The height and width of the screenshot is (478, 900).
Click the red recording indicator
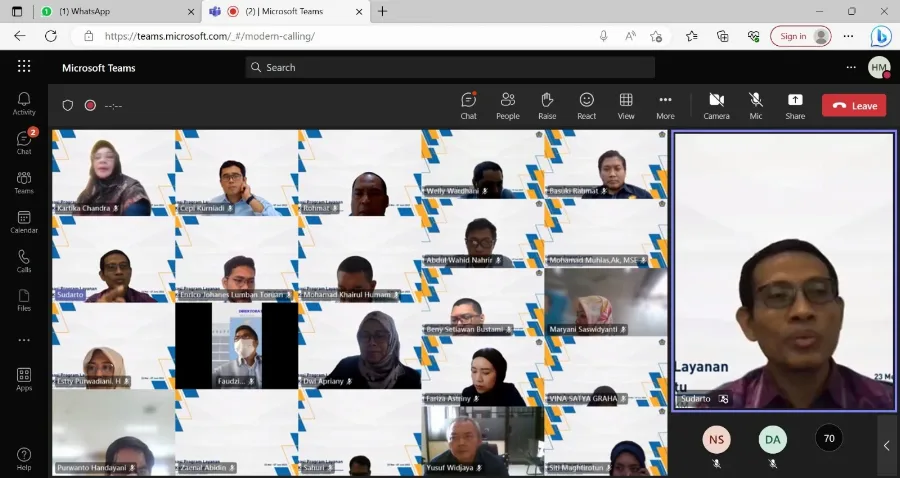point(90,106)
